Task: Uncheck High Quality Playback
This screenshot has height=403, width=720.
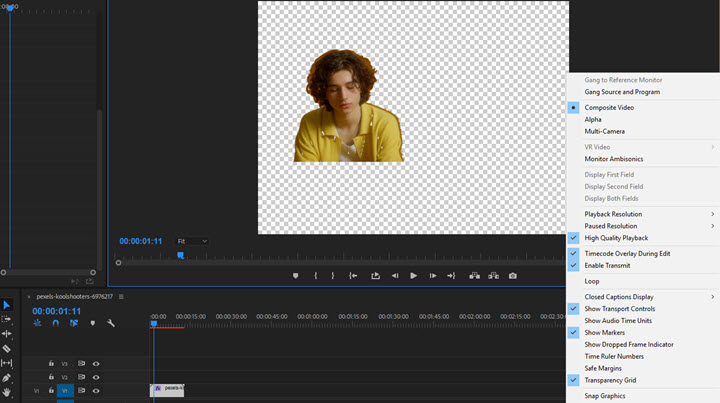Action: [x=616, y=238]
